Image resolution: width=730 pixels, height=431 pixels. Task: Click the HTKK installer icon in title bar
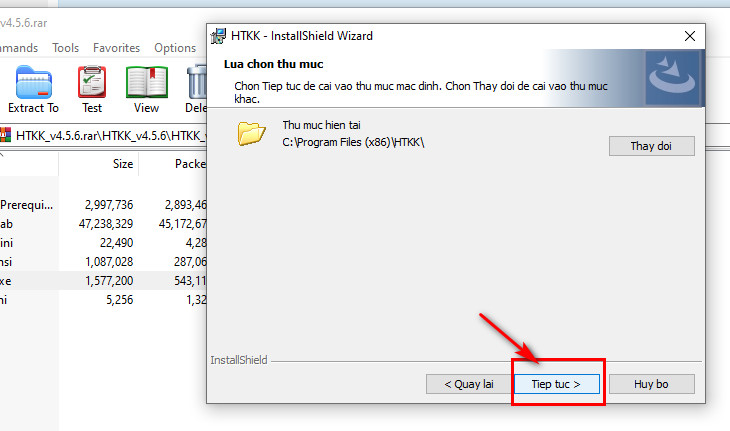(x=218, y=36)
